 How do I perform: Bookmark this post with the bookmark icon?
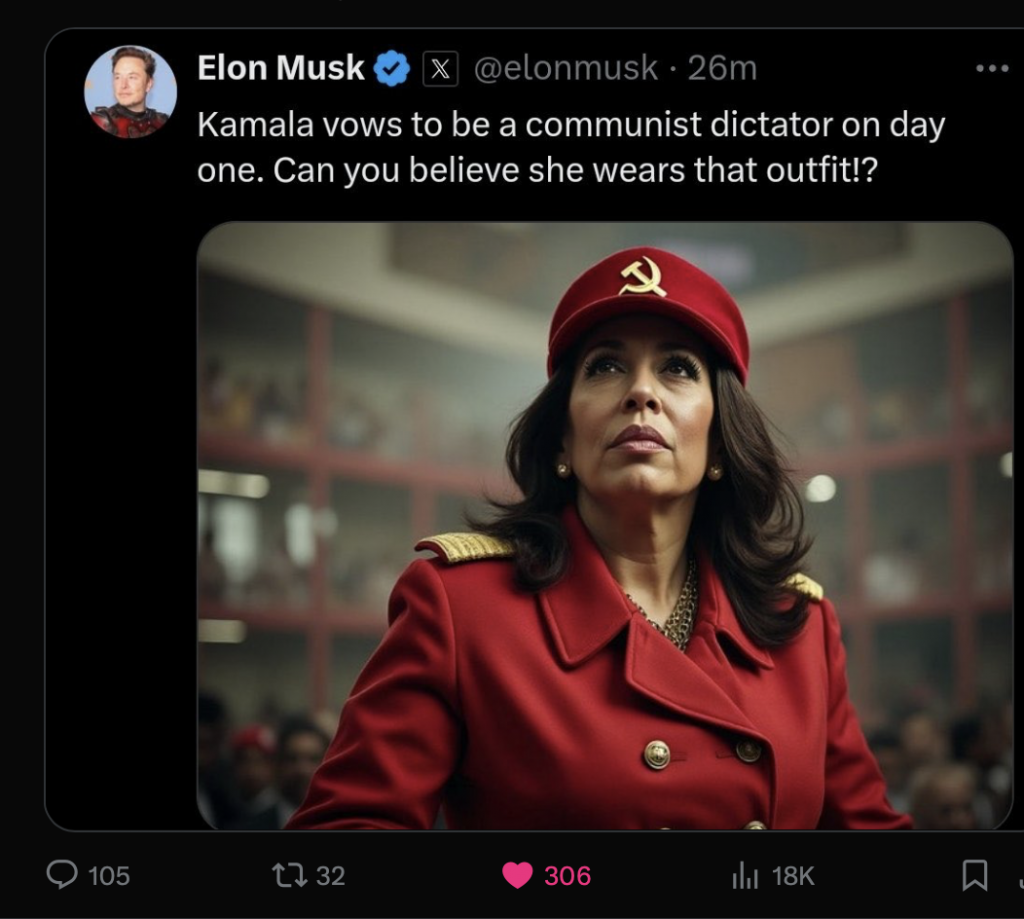(974, 876)
